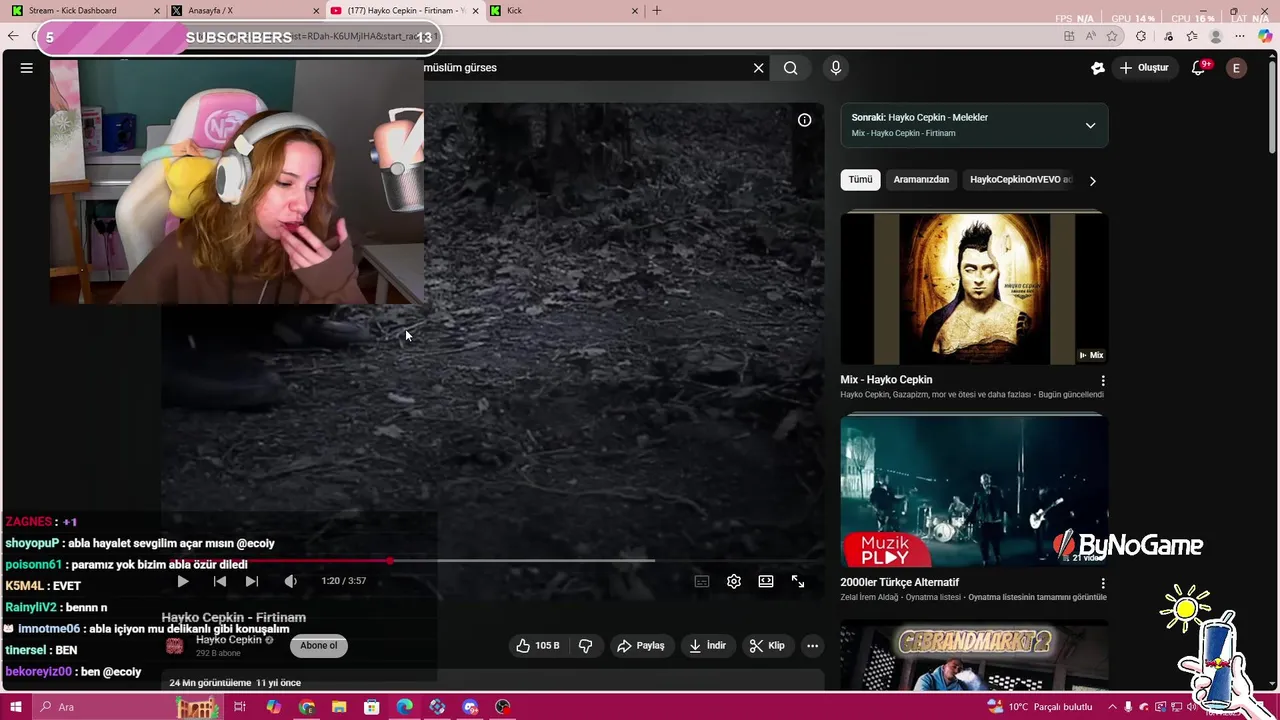Mute the video volume icon
Screen dimensions: 1280x720
(x=290, y=581)
